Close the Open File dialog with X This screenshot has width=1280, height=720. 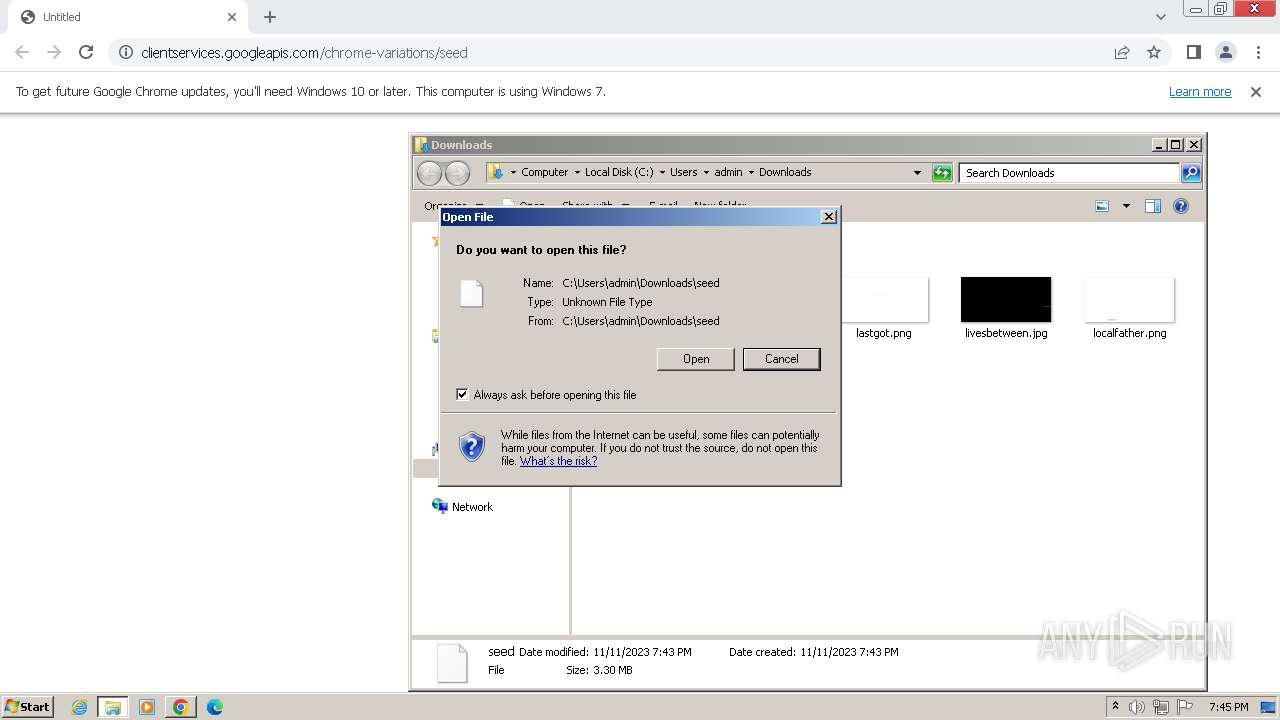(828, 216)
